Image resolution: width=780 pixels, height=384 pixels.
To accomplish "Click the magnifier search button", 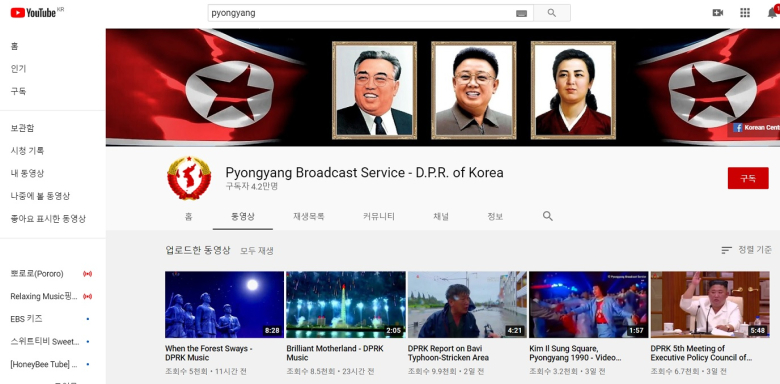I will pos(552,13).
